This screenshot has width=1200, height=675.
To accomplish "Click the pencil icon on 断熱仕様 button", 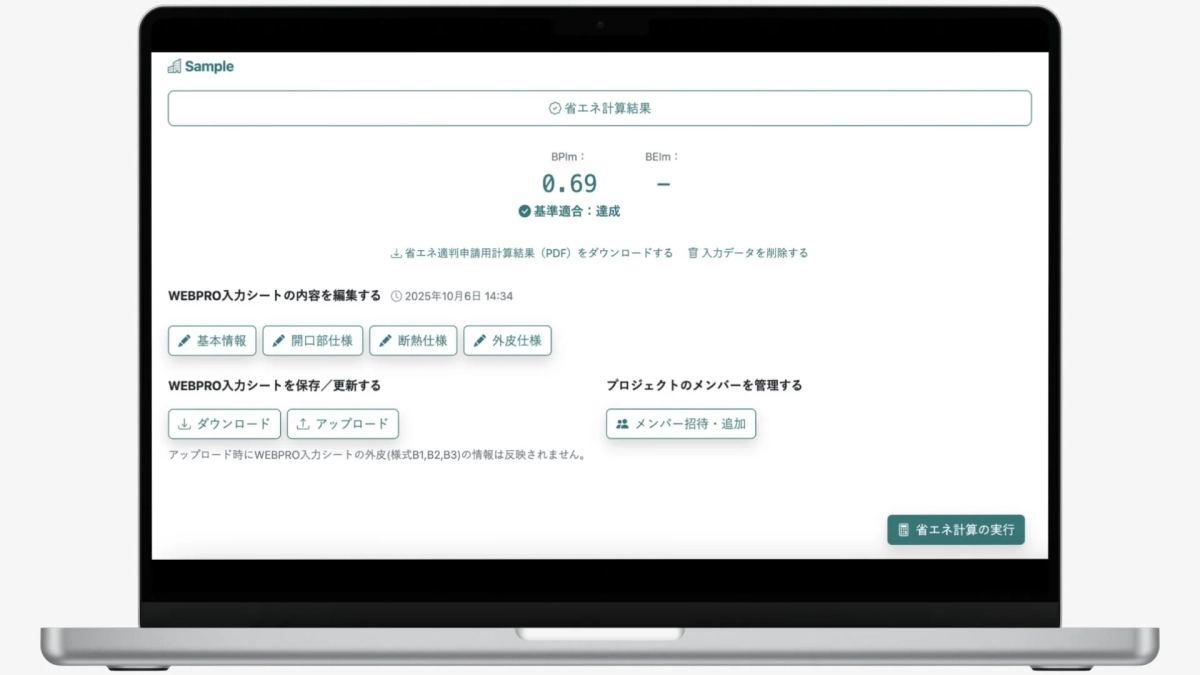I will [x=384, y=340].
